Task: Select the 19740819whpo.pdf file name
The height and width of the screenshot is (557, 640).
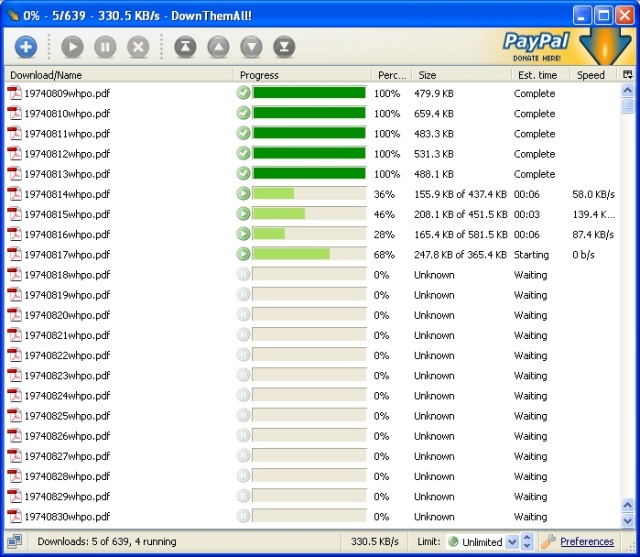Action: [67, 295]
